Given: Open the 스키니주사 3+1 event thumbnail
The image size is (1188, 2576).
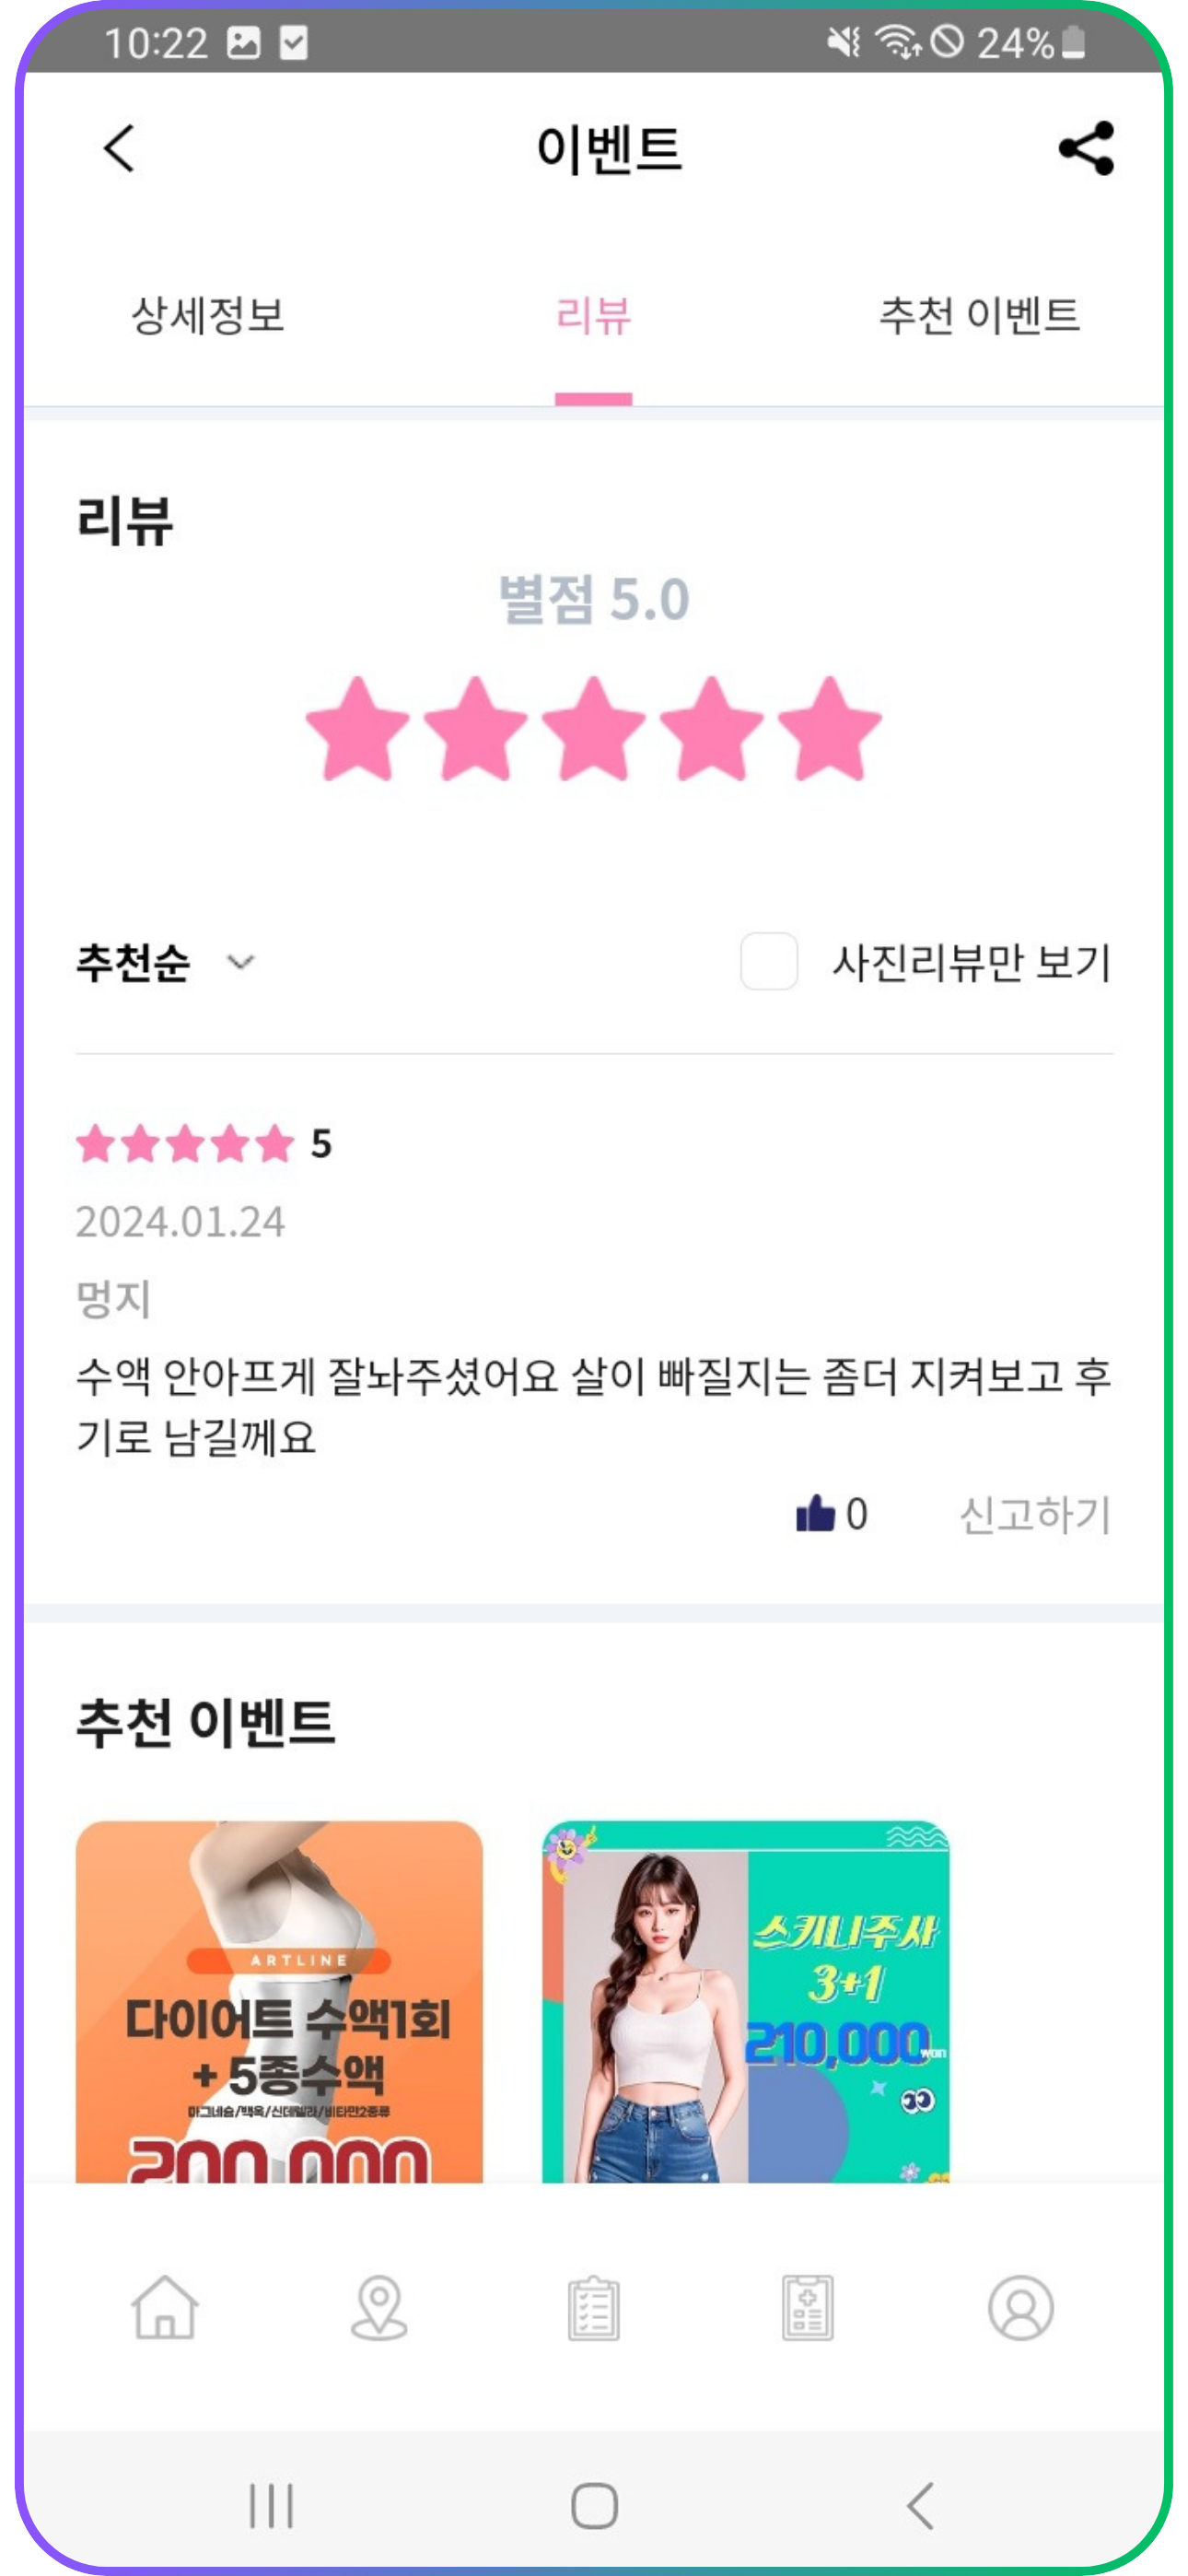Looking at the screenshot, I should (745, 2001).
